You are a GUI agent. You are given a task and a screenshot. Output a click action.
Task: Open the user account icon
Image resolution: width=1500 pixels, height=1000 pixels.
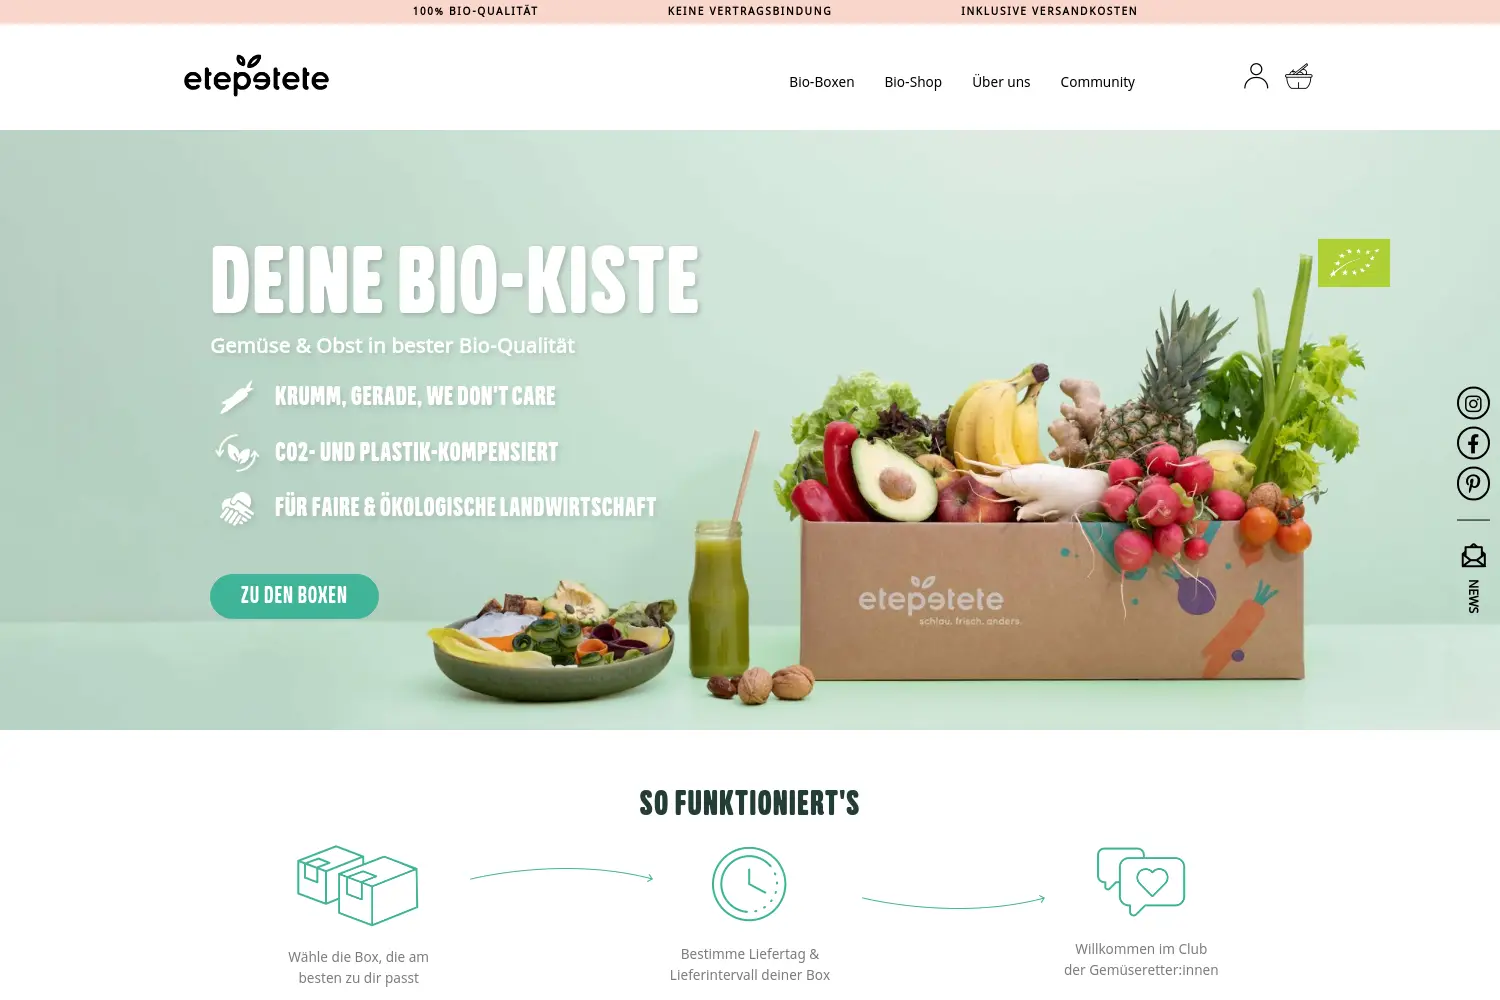tap(1256, 76)
